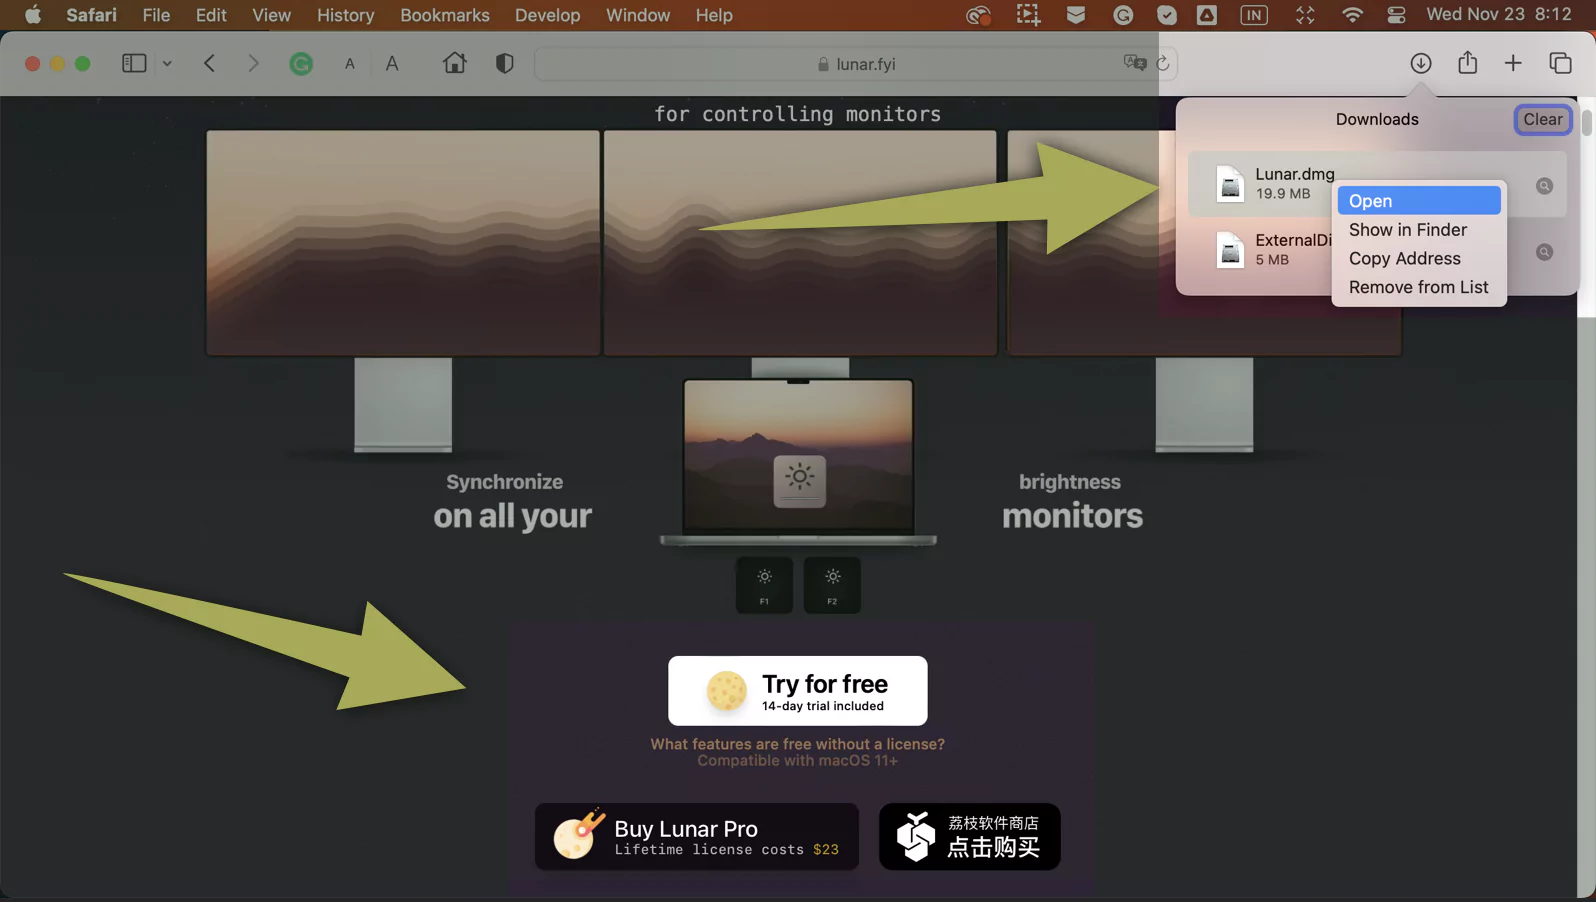Select Lunar.dmg file icon in Downloads
Screen dimensions: 1596x902
(x=1230, y=184)
